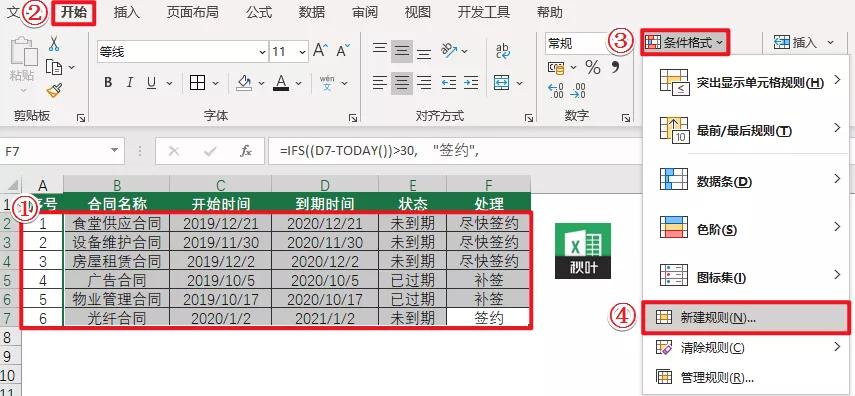Click the red font color button
The image size is (855, 396).
coord(281,83)
